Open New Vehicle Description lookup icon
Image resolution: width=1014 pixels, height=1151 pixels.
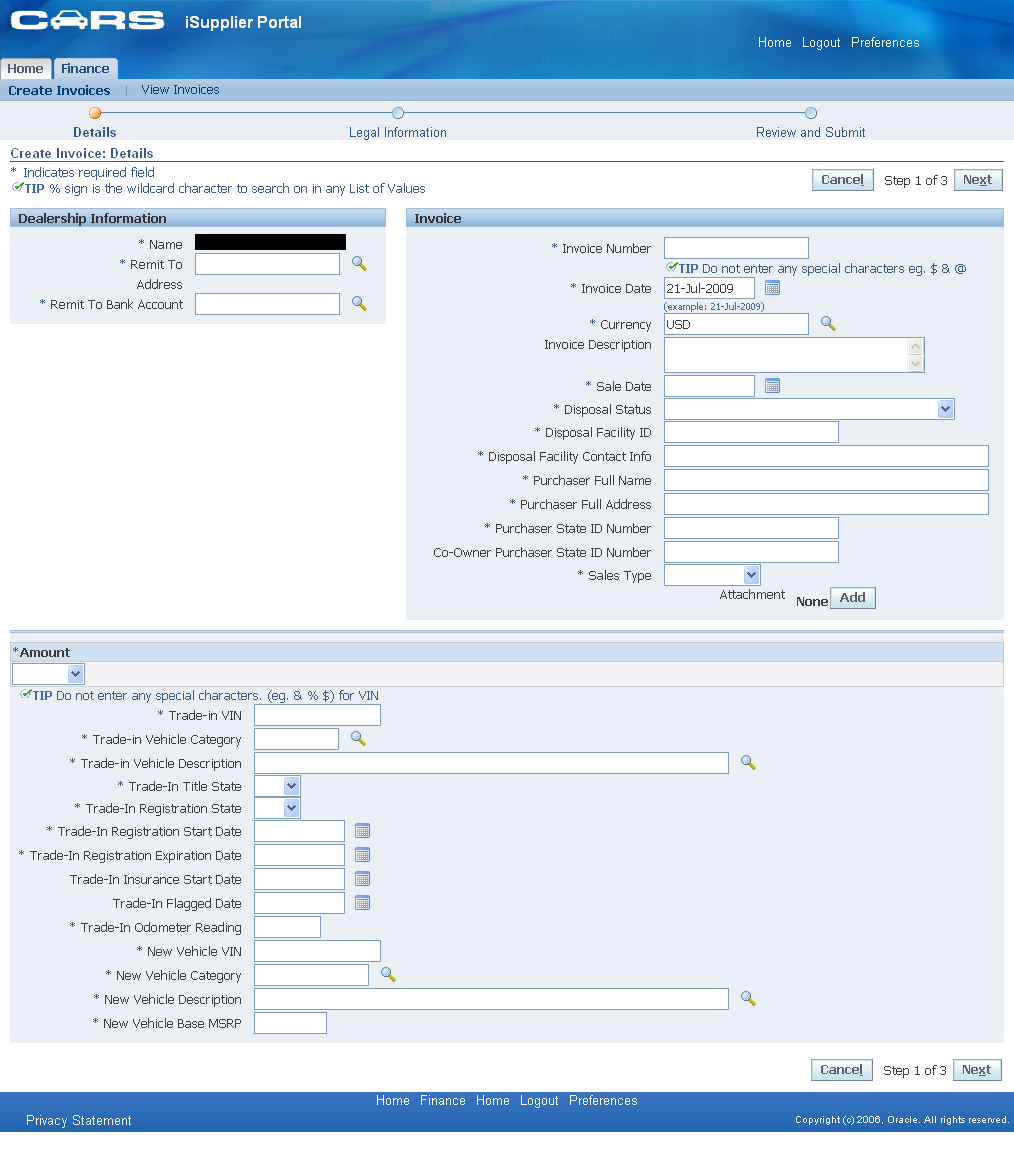click(x=748, y=998)
